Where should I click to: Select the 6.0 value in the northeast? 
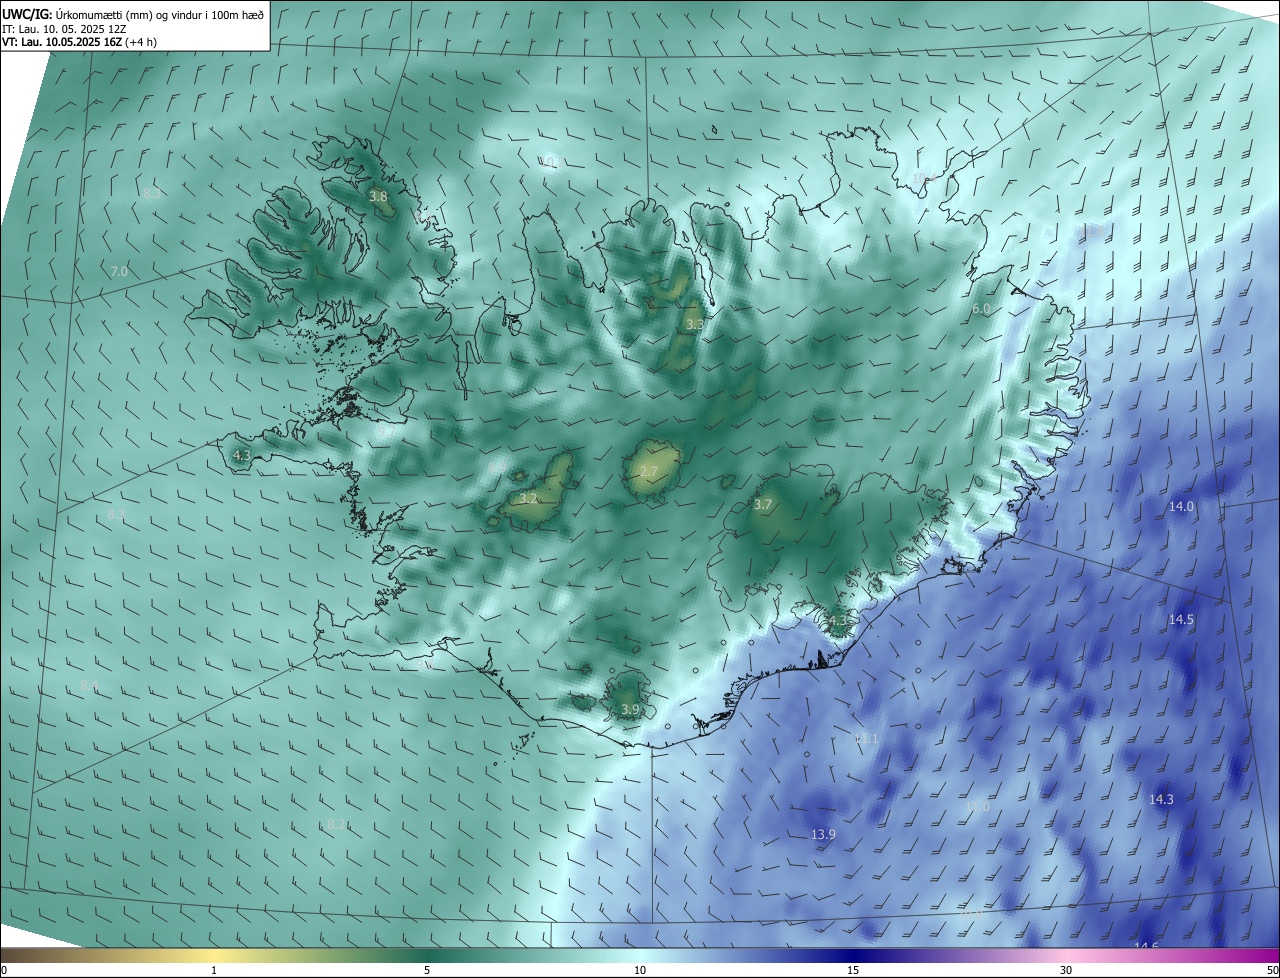point(981,309)
